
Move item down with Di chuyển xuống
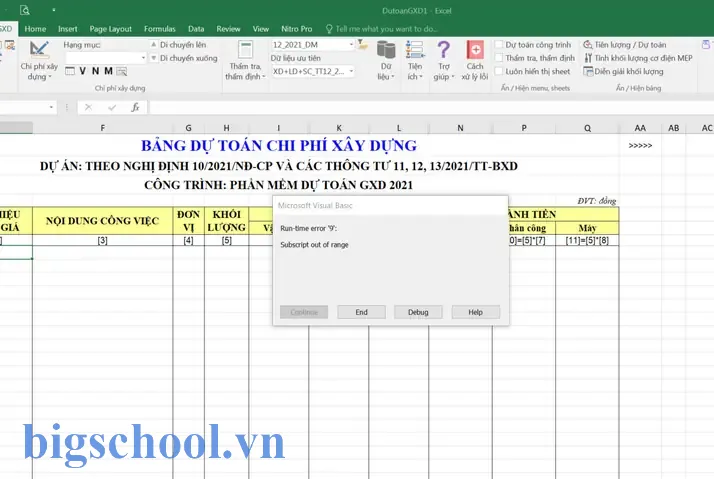click(x=184, y=58)
